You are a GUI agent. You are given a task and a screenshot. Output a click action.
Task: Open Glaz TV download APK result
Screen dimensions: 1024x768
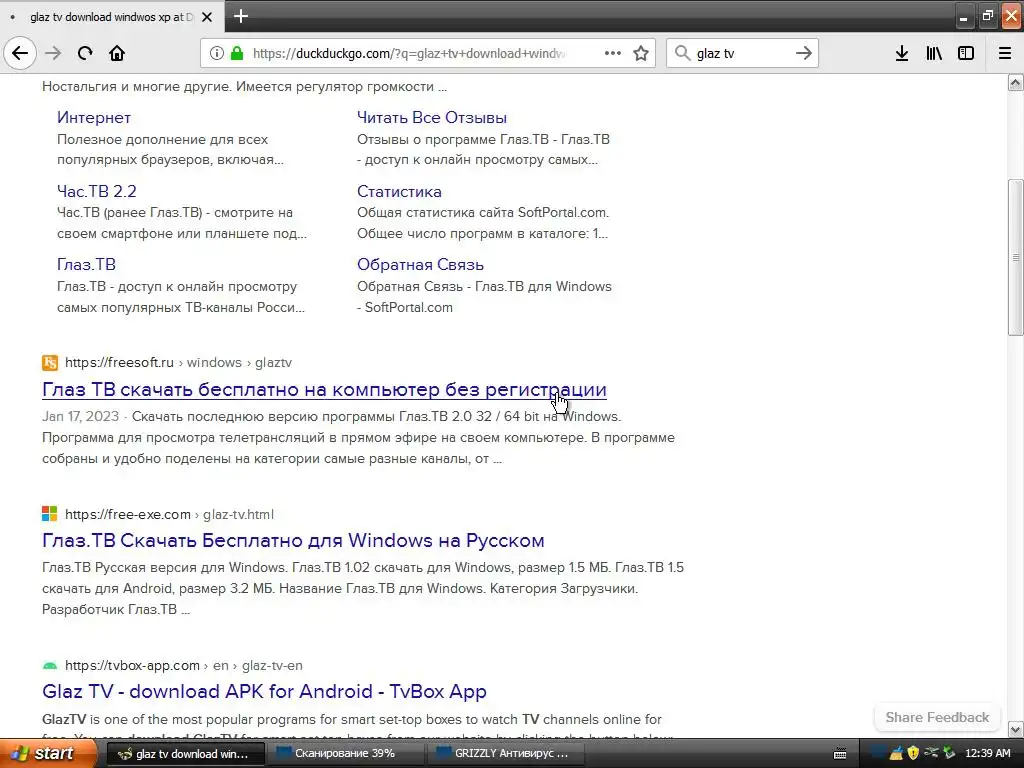[x=264, y=691]
